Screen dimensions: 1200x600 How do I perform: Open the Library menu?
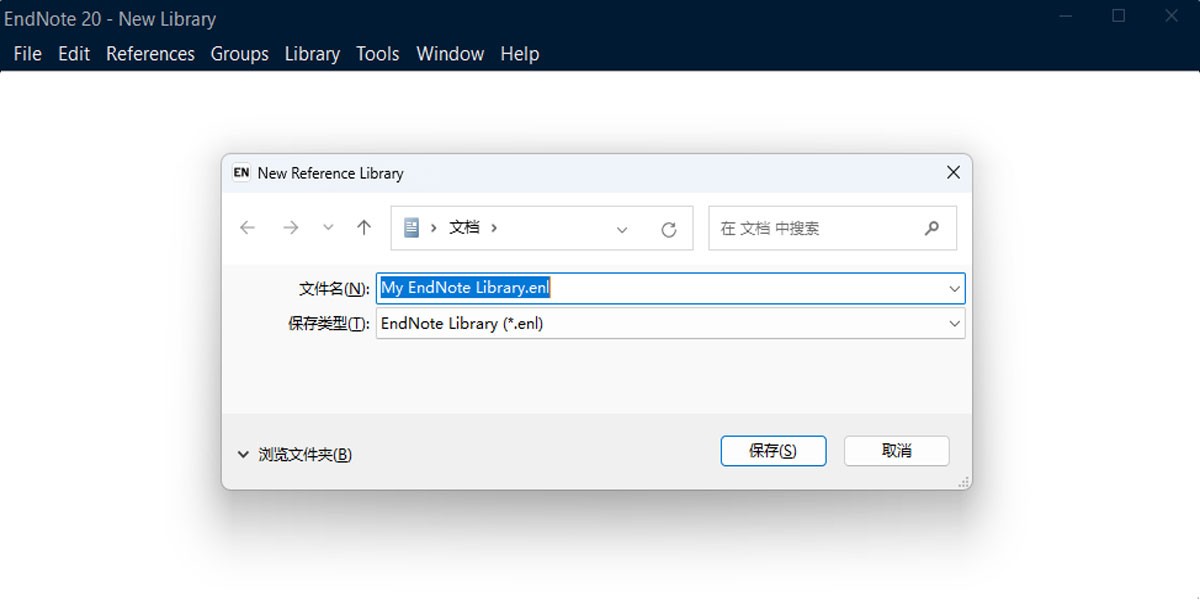pyautogui.click(x=312, y=54)
